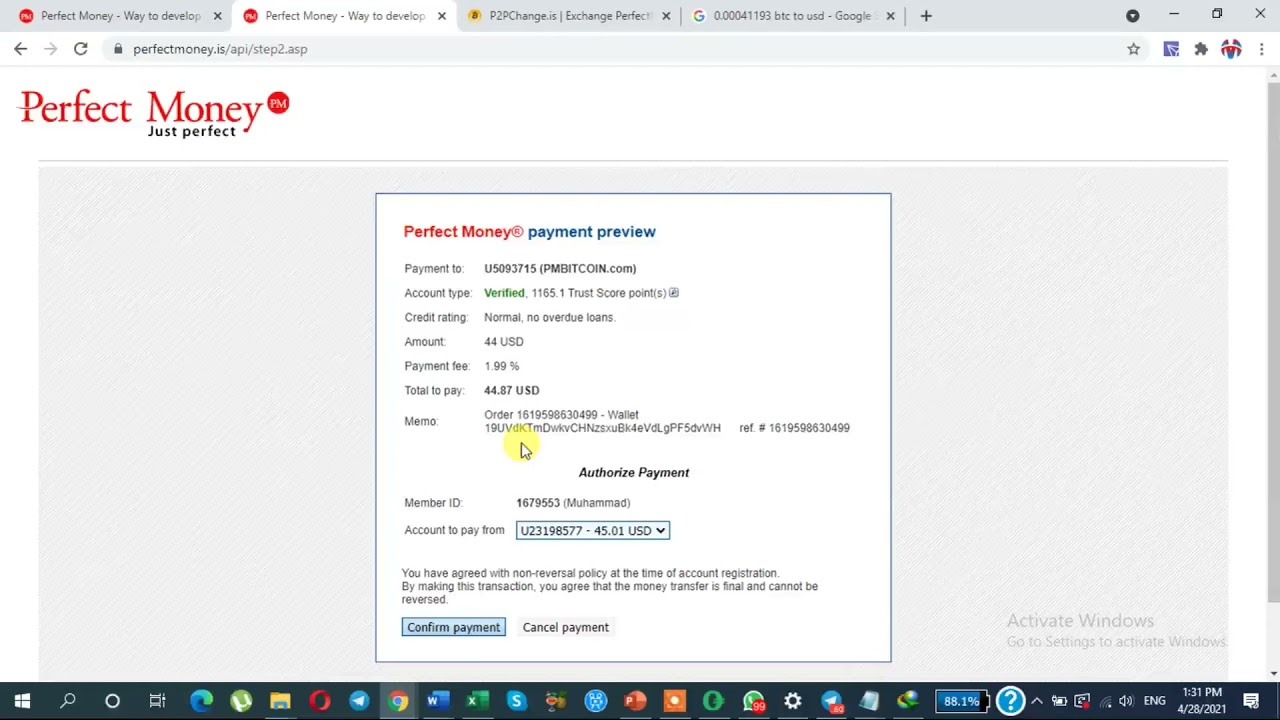This screenshot has height=720, width=1280.
Task: Open the Account to pay from dropdown
Action: pyautogui.click(x=592, y=531)
